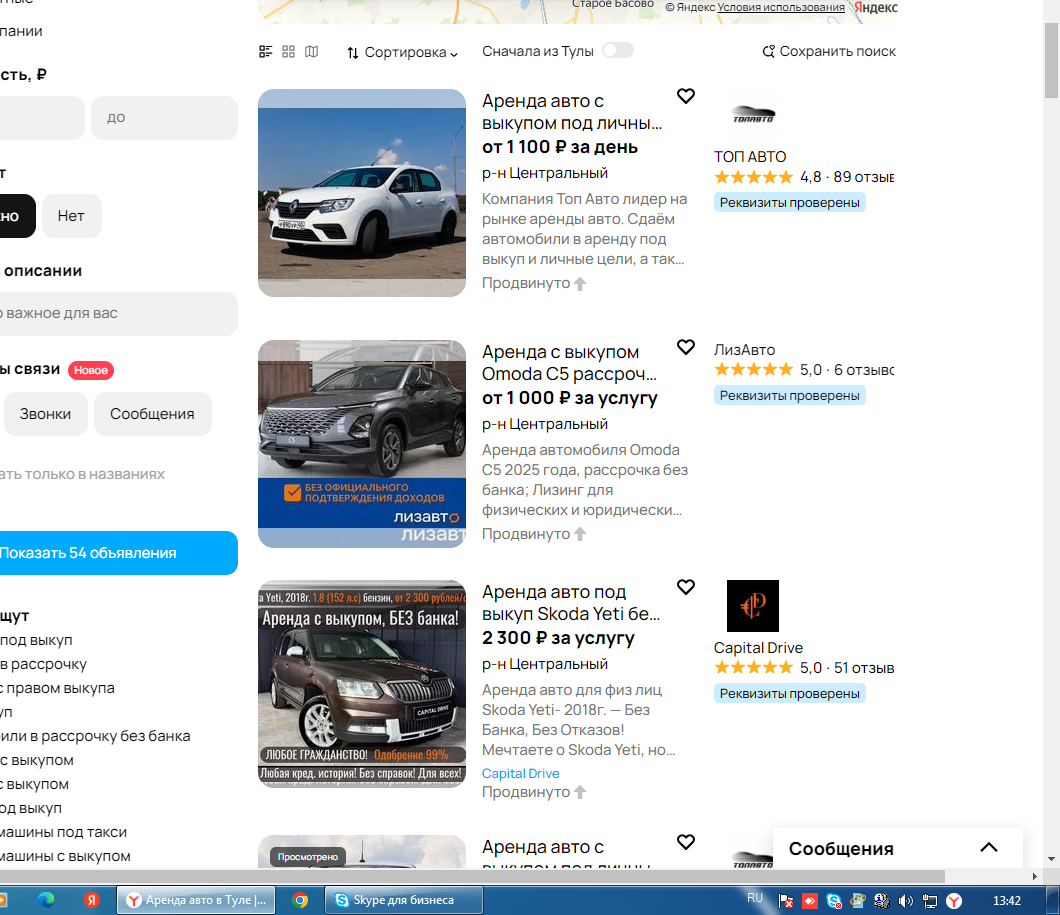Click Продвинуто arrow icon in Skoda Yeti listing
The width and height of the screenshot is (1060, 915).
coord(580,793)
